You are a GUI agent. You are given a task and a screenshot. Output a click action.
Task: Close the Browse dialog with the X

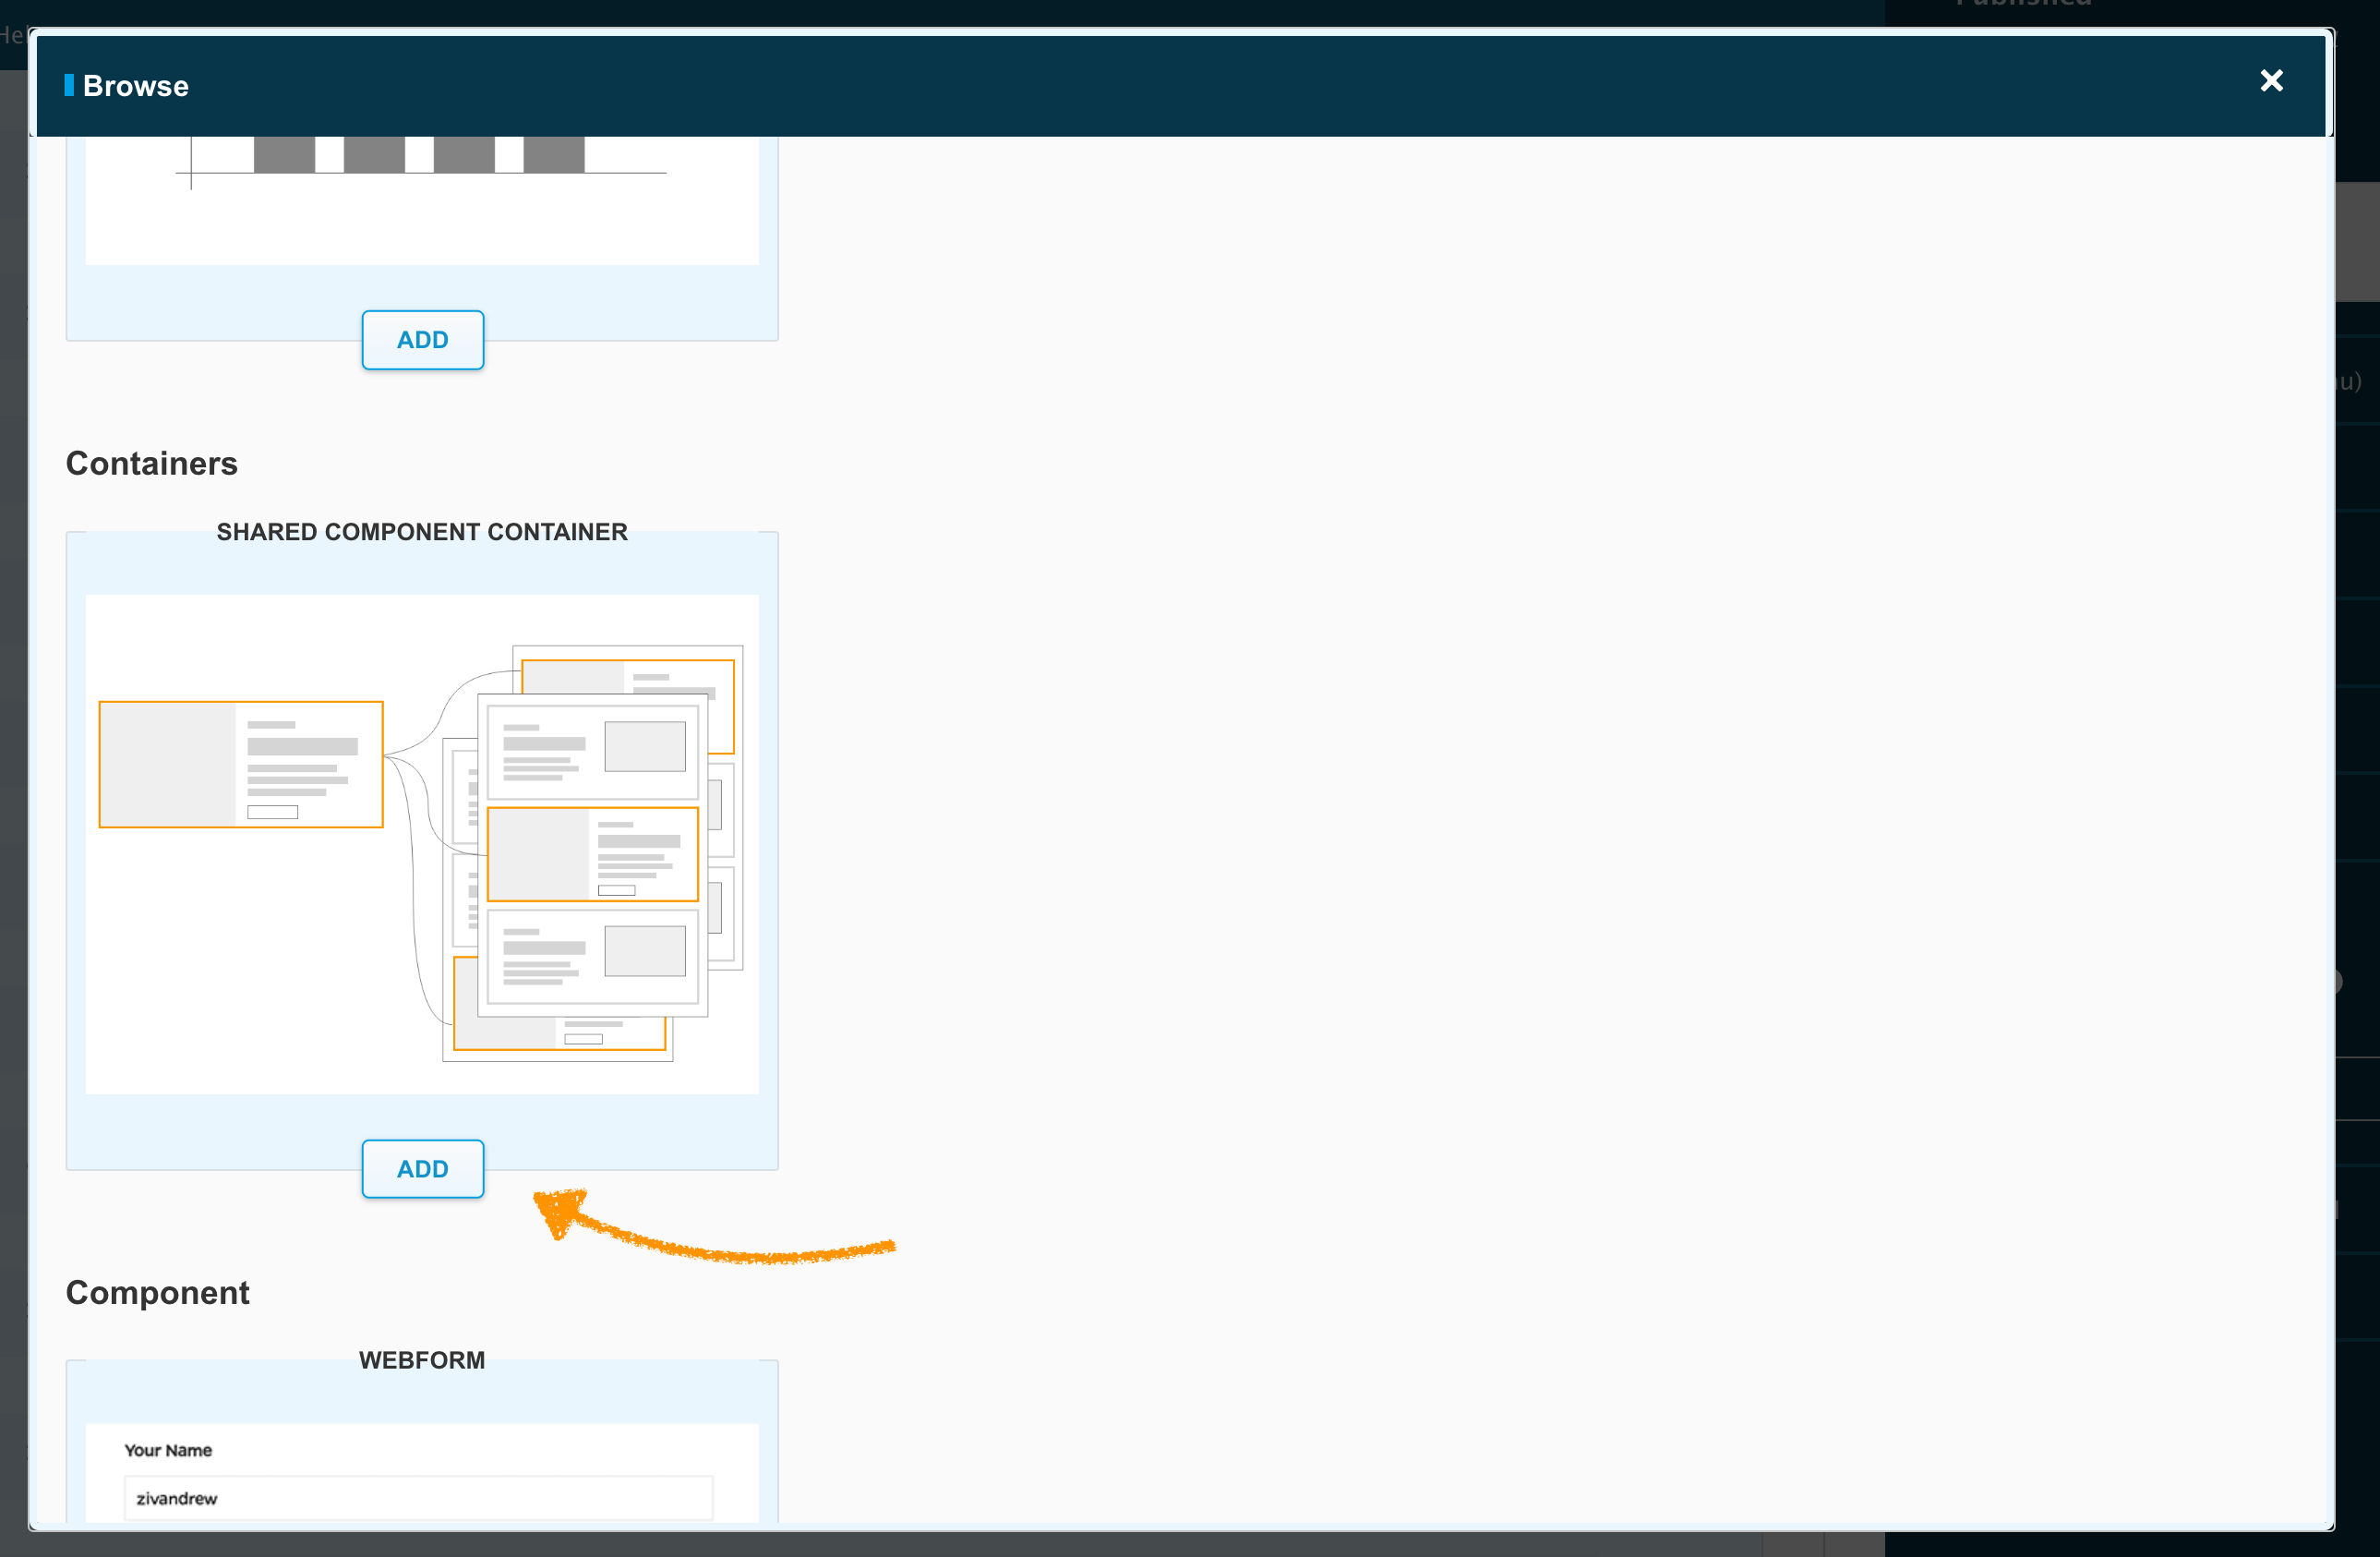click(x=2271, y=81)
